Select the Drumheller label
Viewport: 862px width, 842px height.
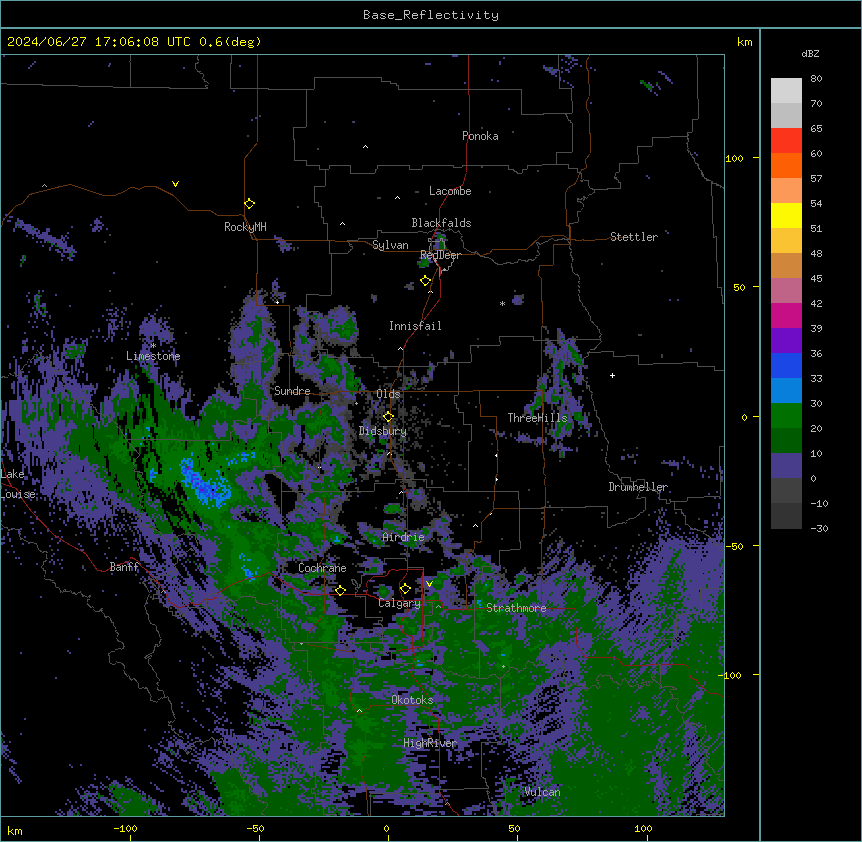pos(638,487)
